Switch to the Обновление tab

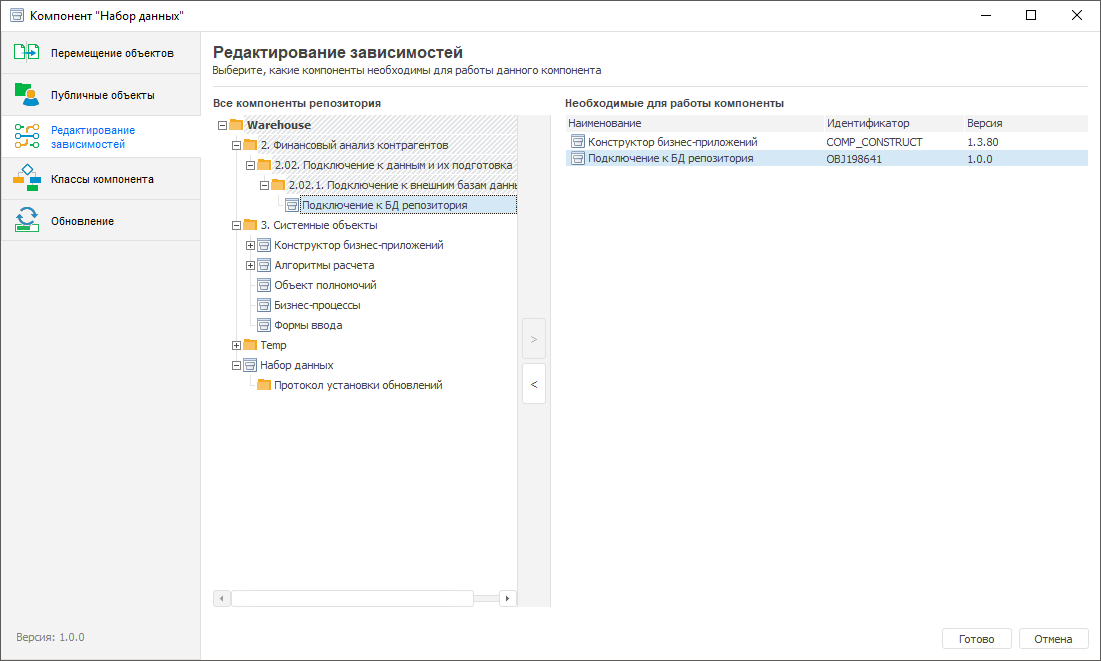(82, 221)
